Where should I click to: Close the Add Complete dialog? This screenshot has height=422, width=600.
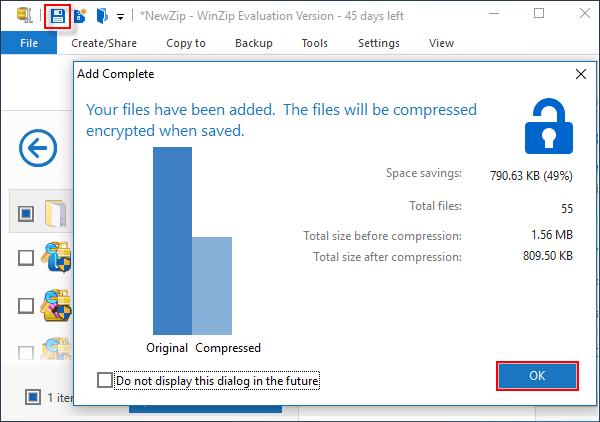580,74
